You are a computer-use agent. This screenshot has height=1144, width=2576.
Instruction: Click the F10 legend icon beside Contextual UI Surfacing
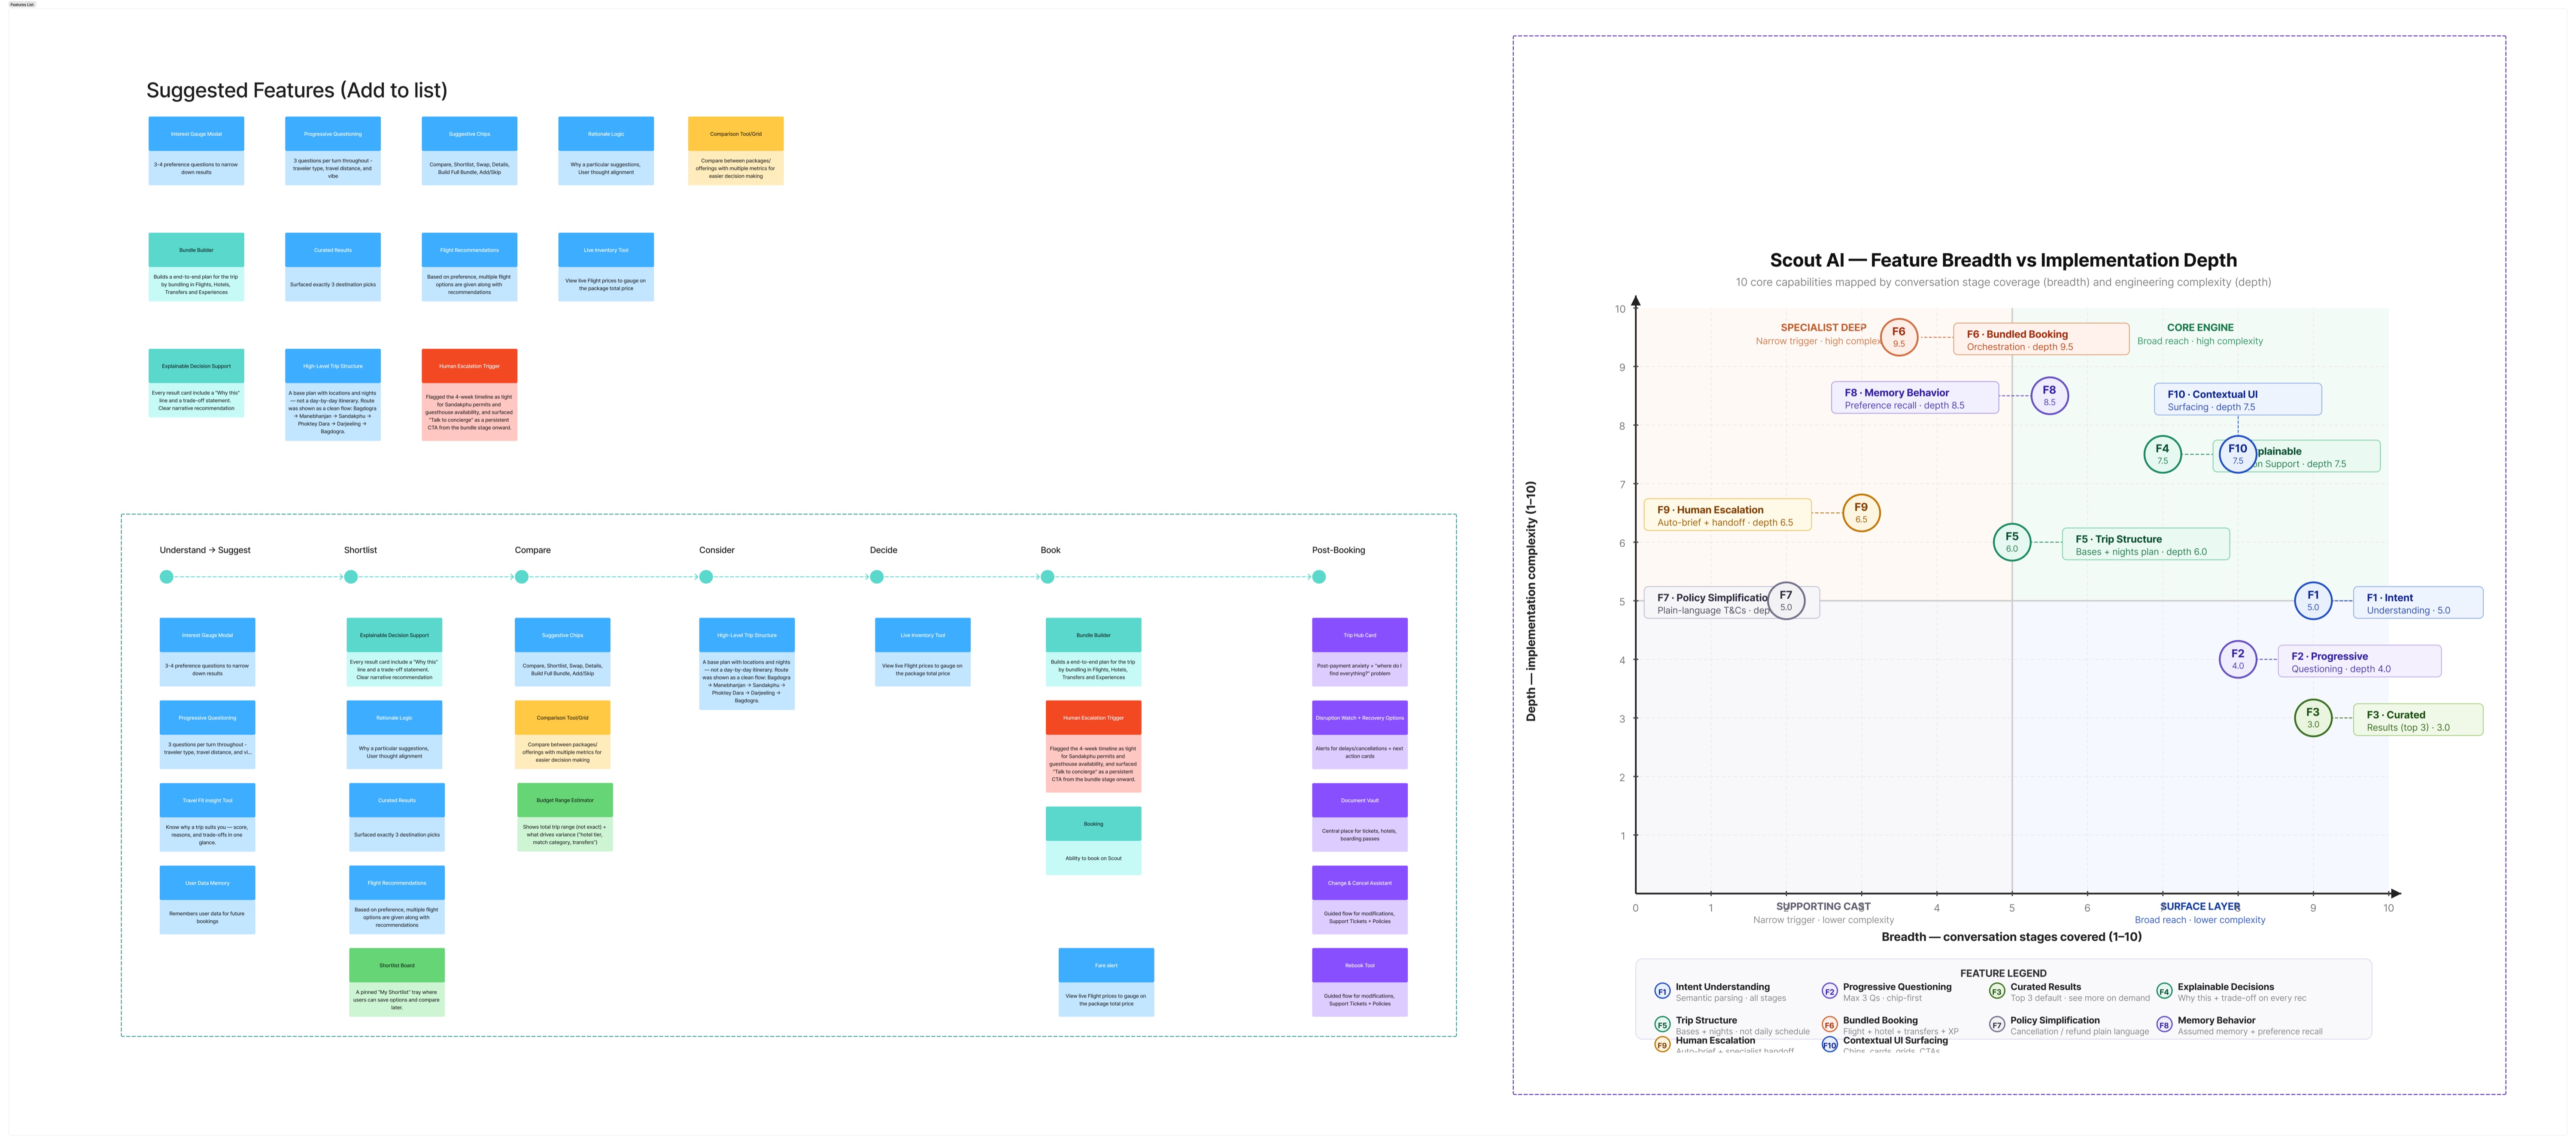click(1829, 1045)
